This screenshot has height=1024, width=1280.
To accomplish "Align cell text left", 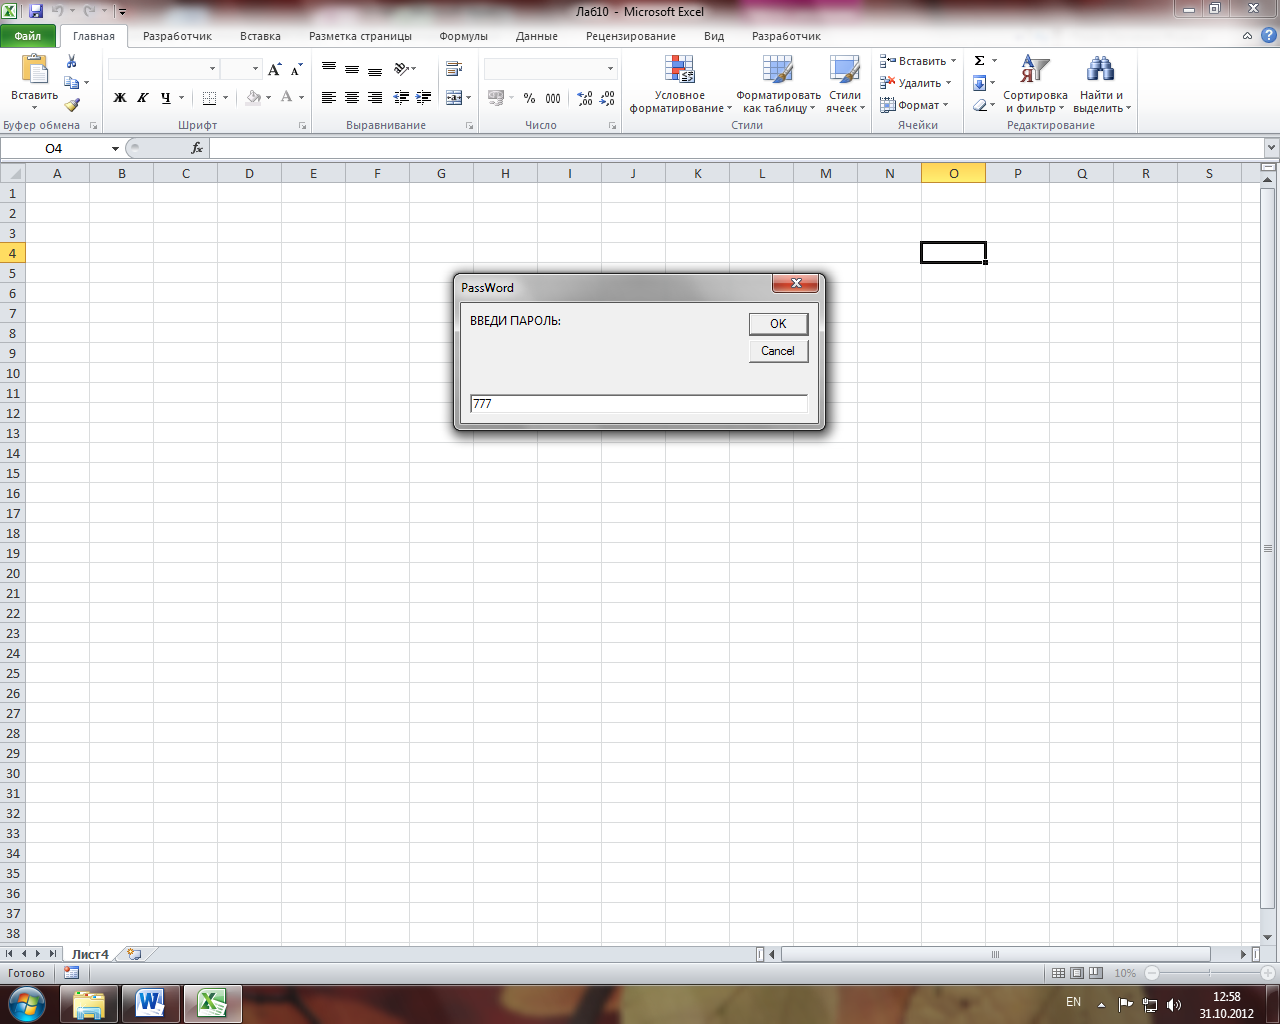I will [x=329, y=98].
